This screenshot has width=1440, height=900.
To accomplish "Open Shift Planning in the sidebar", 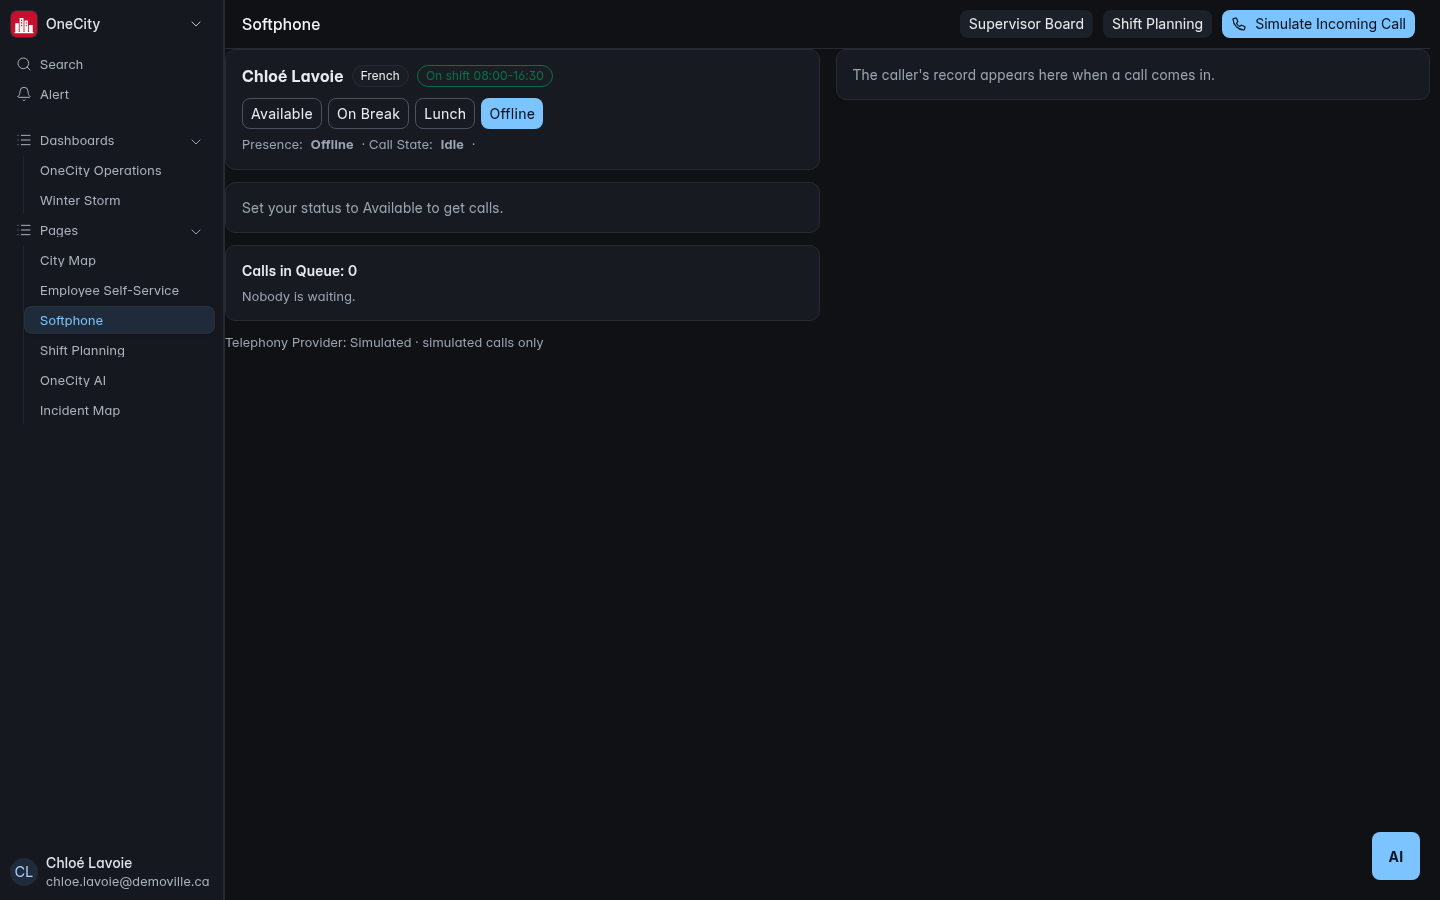I will [119, 351].
